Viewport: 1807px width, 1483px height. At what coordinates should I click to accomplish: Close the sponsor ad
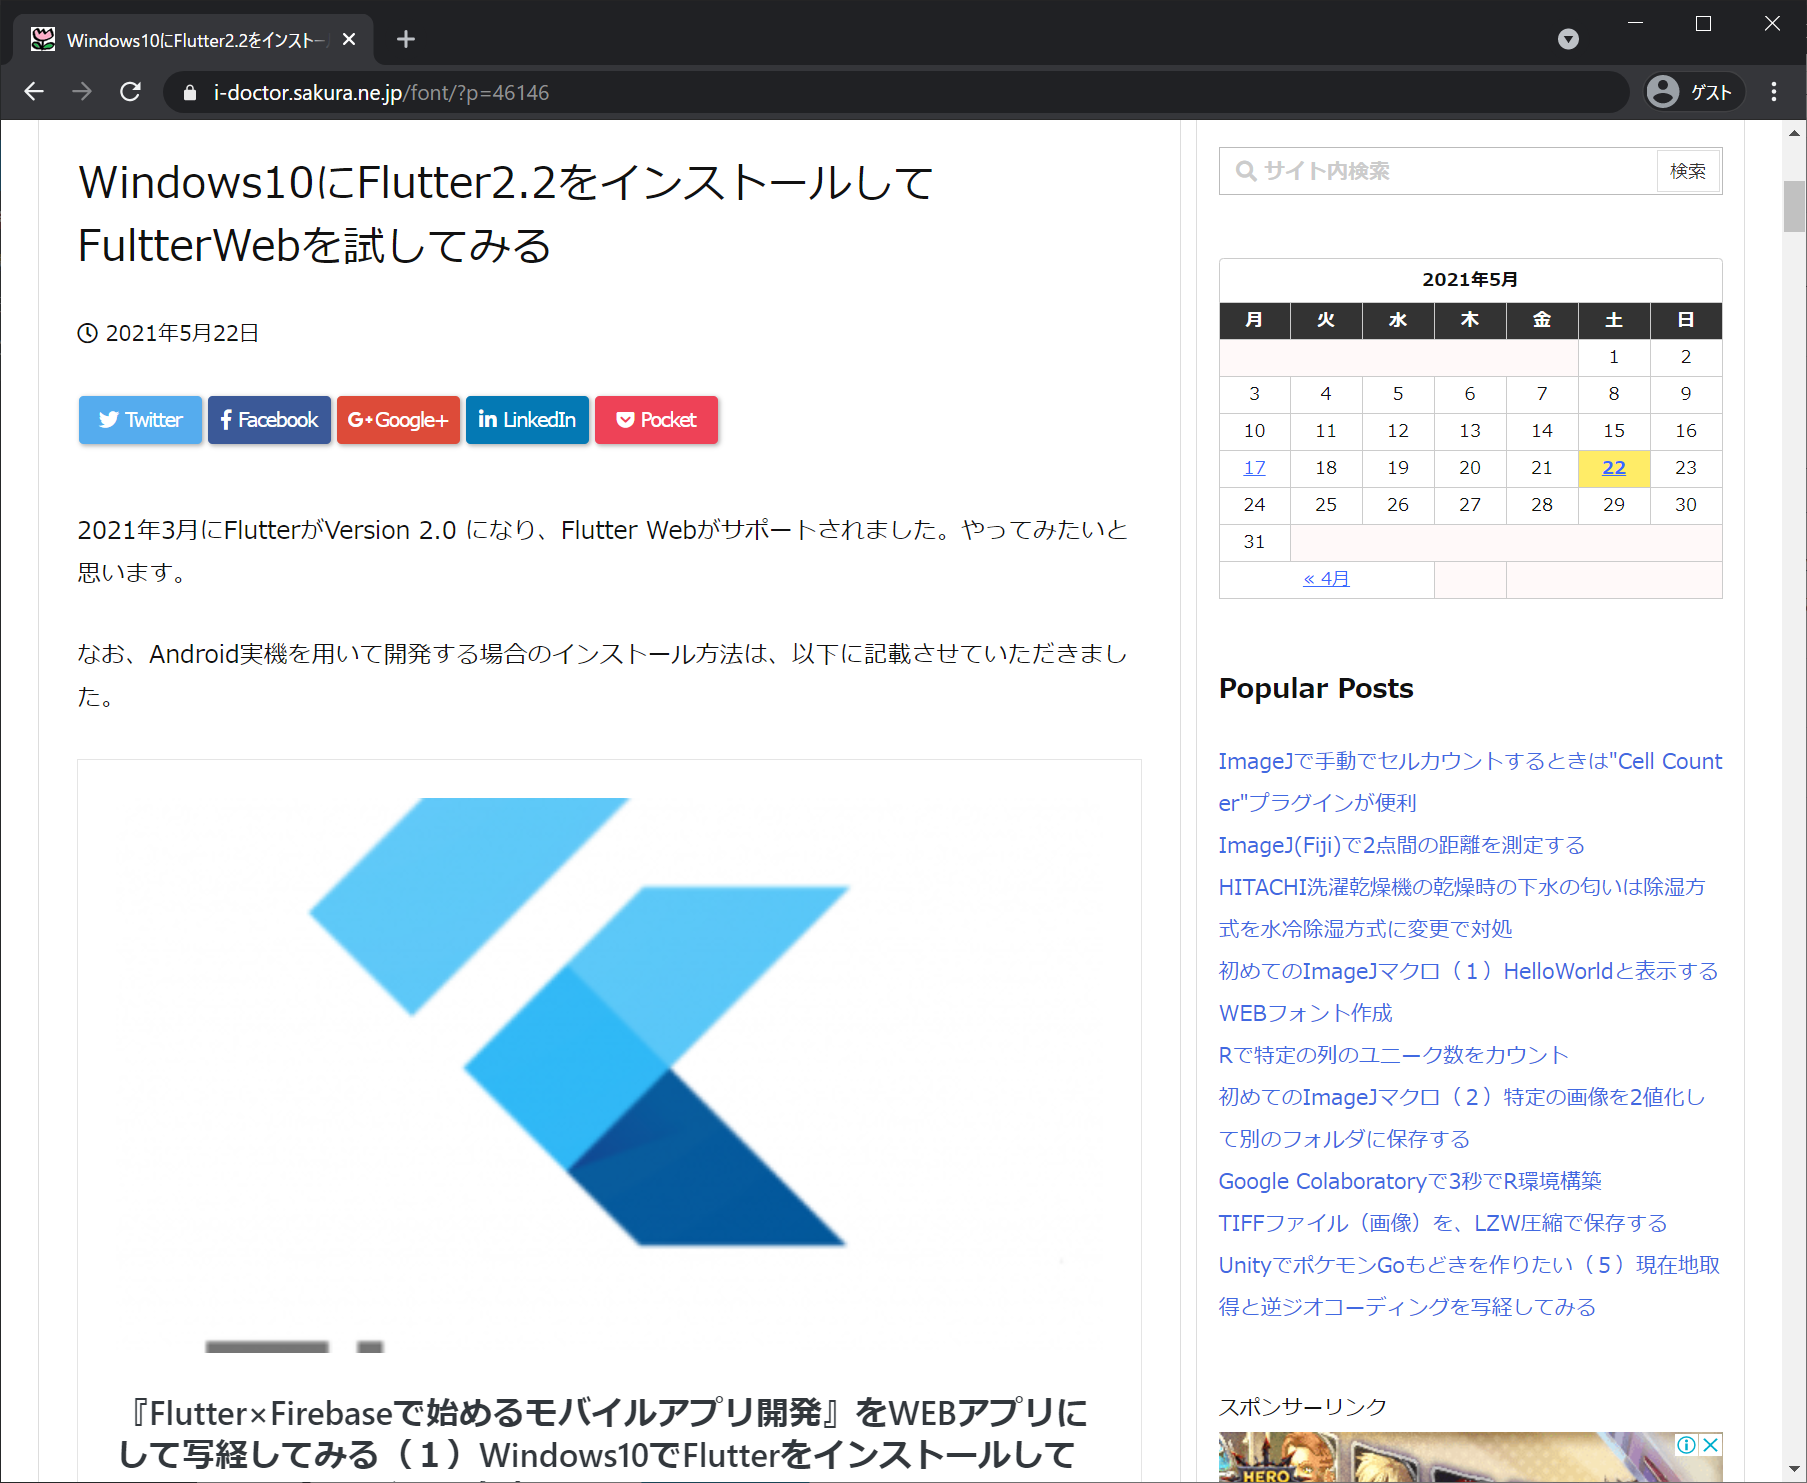tap(1711, 1444)
